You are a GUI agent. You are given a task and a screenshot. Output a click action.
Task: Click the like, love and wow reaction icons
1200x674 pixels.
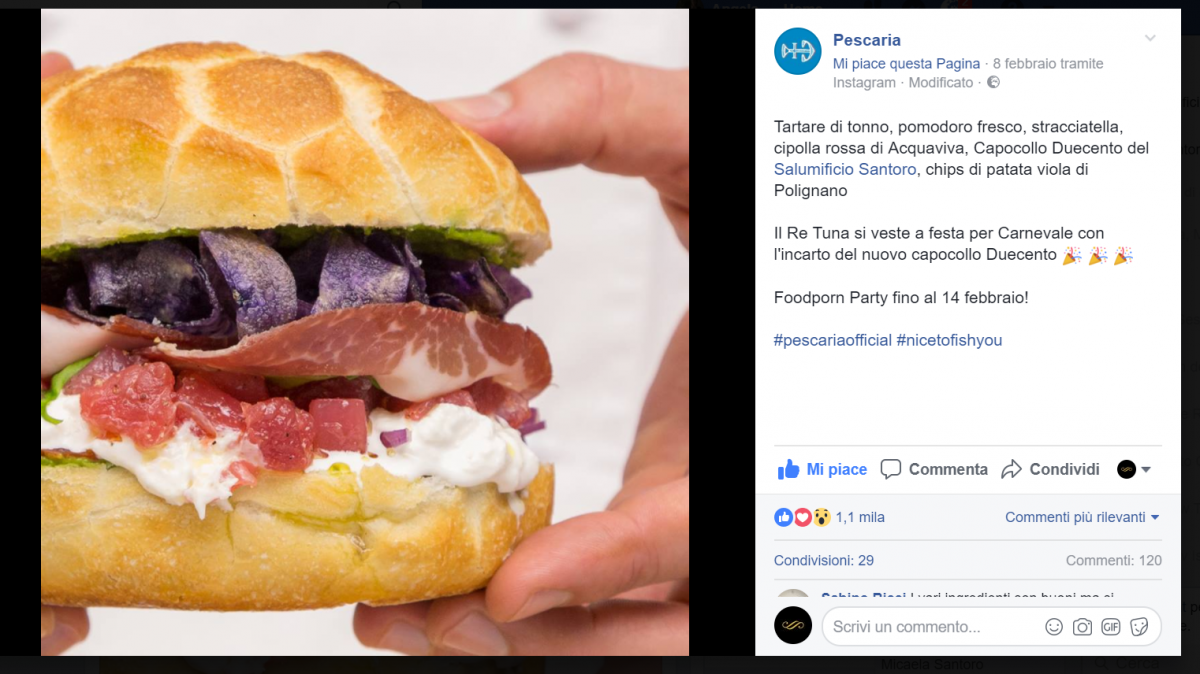802,517
